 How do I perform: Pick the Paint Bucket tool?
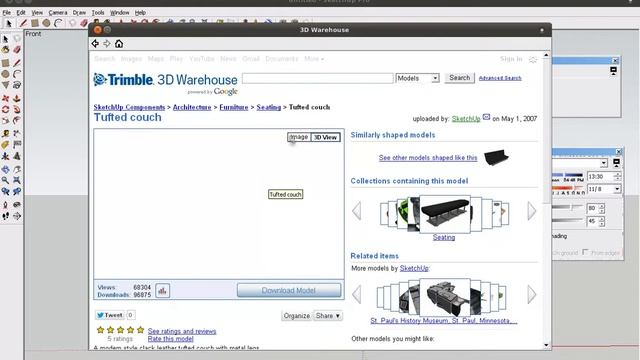[x=5, y=50]
